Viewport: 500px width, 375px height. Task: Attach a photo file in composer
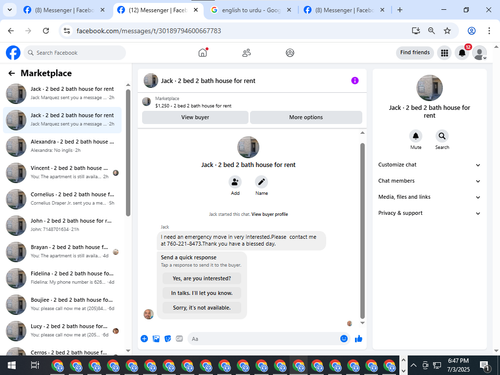coord(156,339)
